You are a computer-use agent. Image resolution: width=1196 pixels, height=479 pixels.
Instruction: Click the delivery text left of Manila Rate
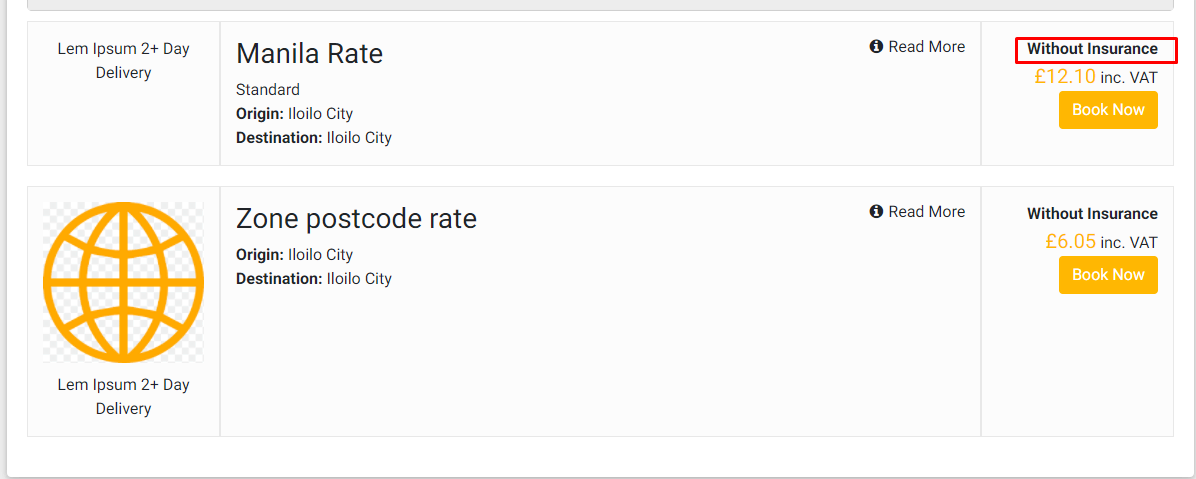123,61
